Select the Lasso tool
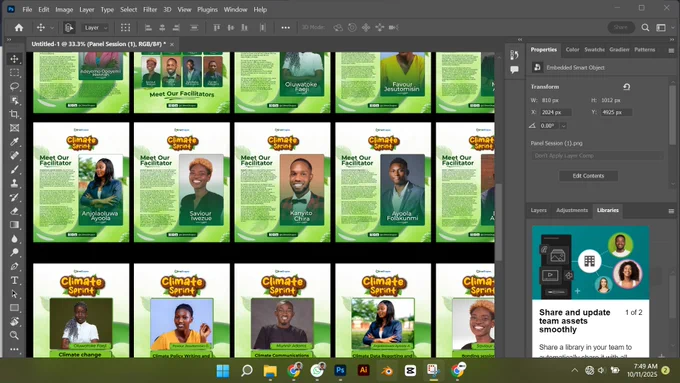Screen dimensions: 680x383 click(x=14, y=86)
